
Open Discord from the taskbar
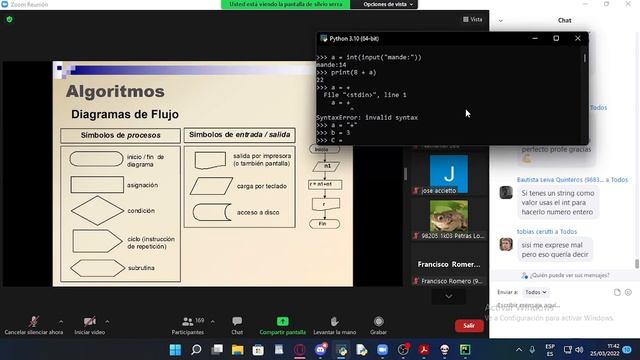click(x=321, y=350)
